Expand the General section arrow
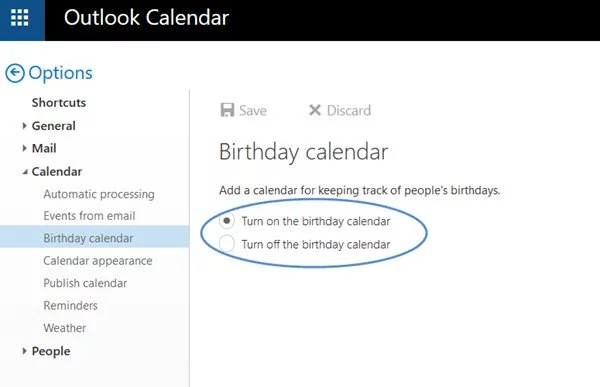 click(24, 126)
